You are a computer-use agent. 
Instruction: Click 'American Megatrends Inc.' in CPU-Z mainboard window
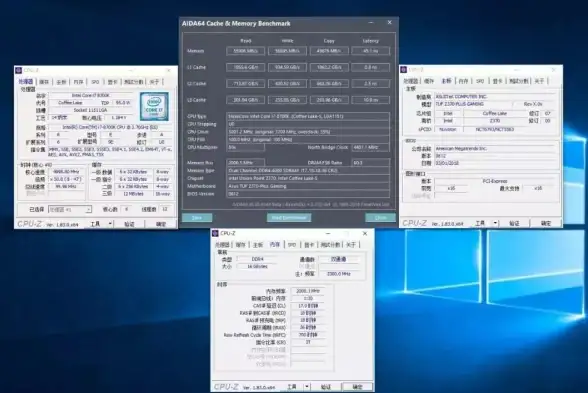click(x=461, y=148)
